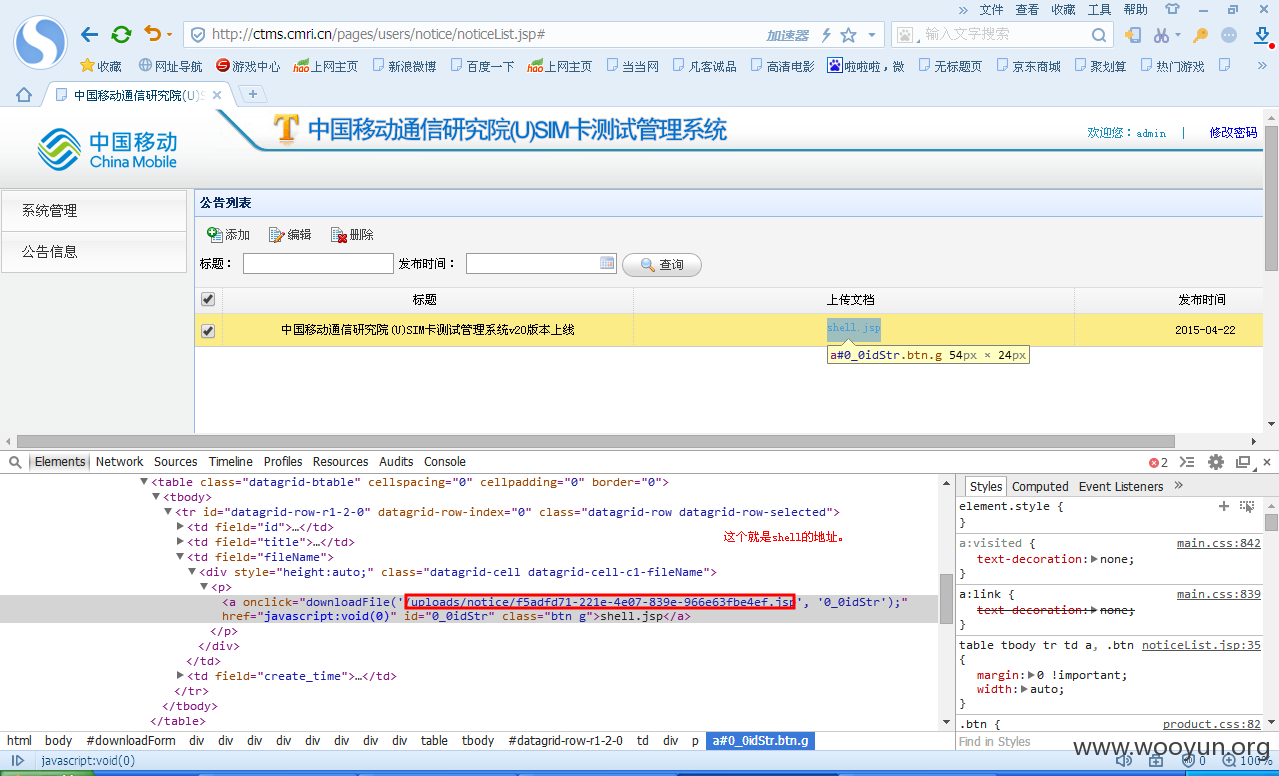Switch to the Resources devtools tab

pyautogui.click(x=341, y=462)
